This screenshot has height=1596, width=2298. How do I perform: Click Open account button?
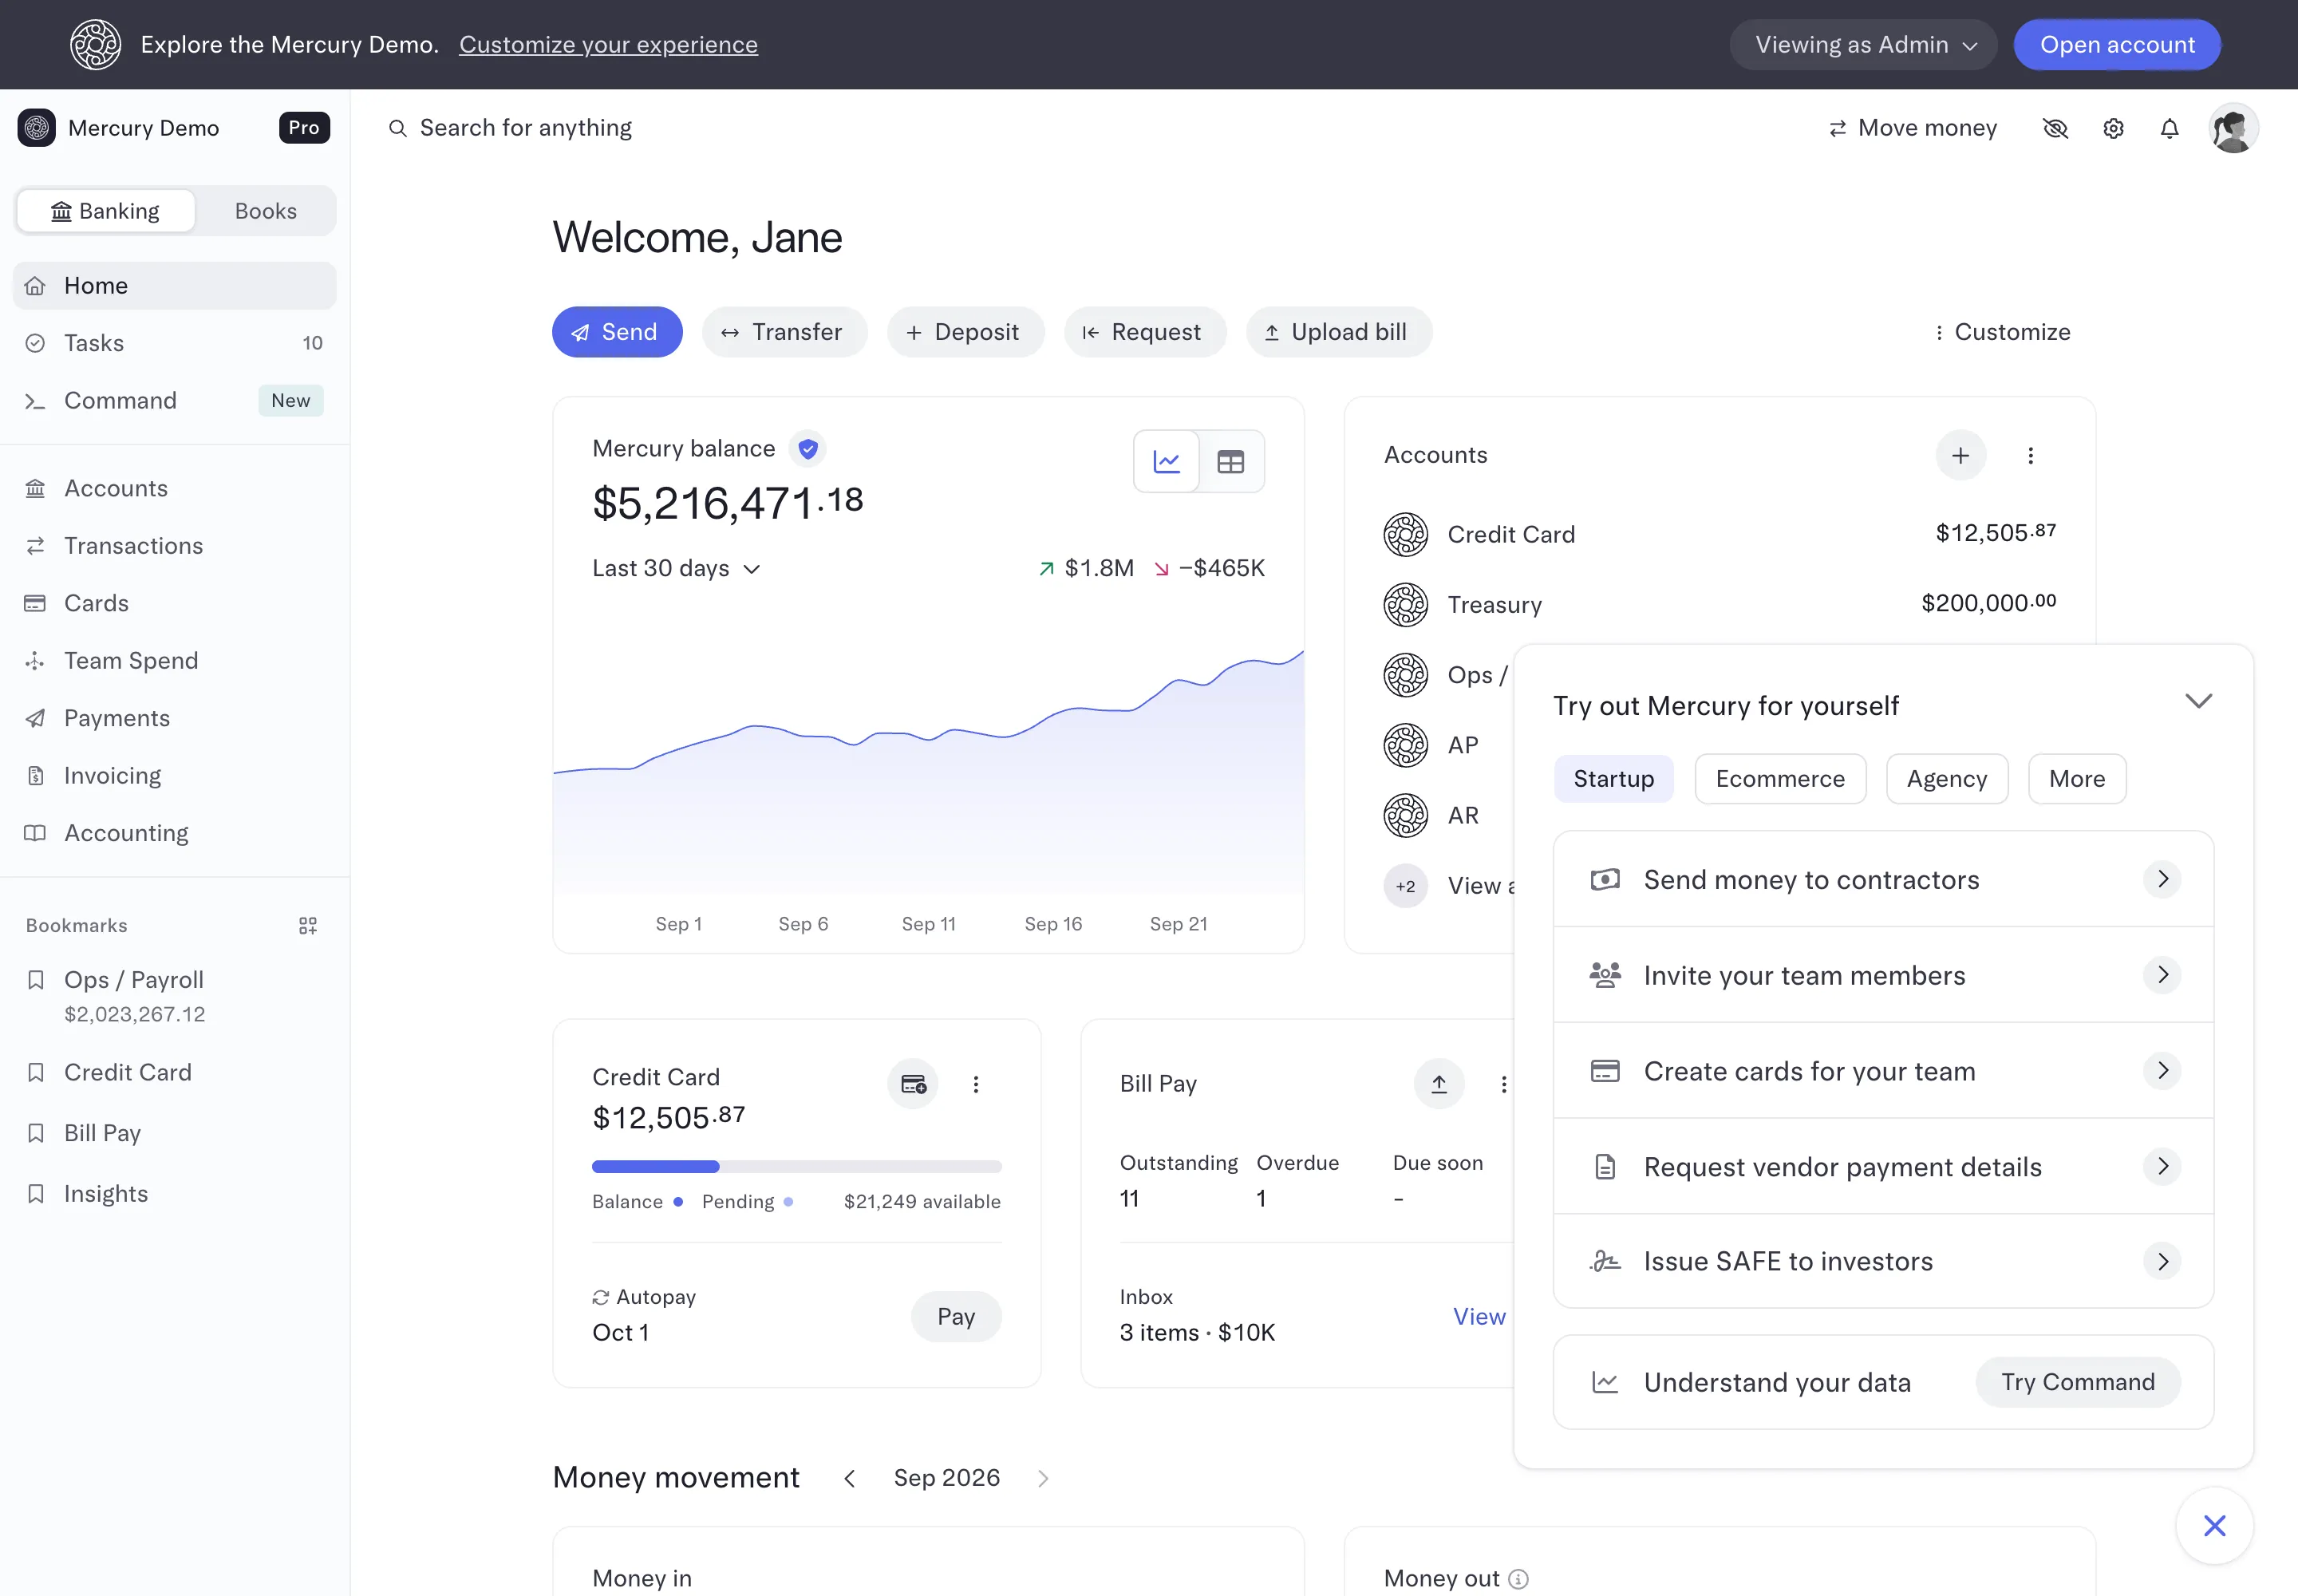pyautogui.click(x=2117, y=45)
